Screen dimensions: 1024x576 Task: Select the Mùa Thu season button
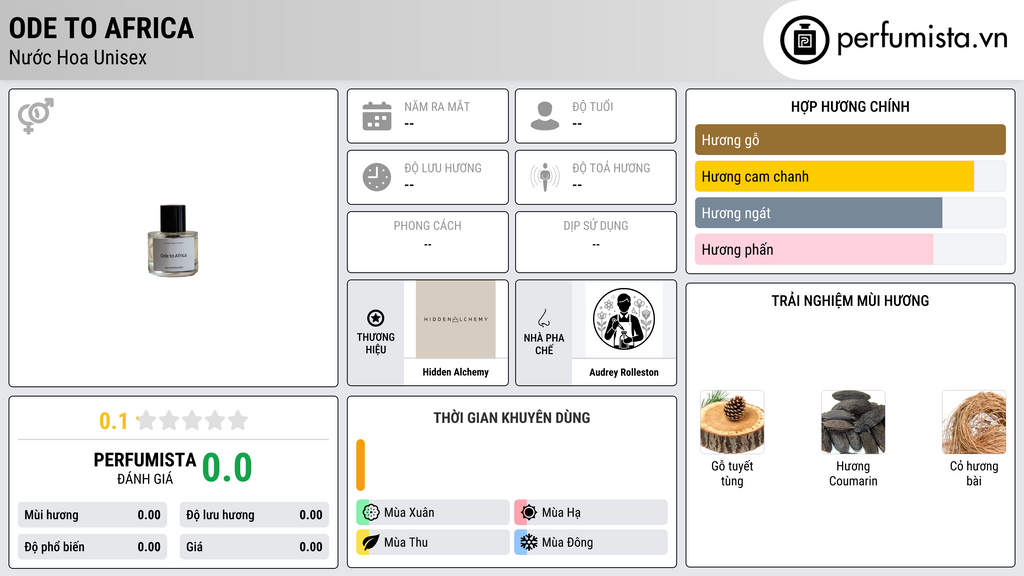(433, 542)
